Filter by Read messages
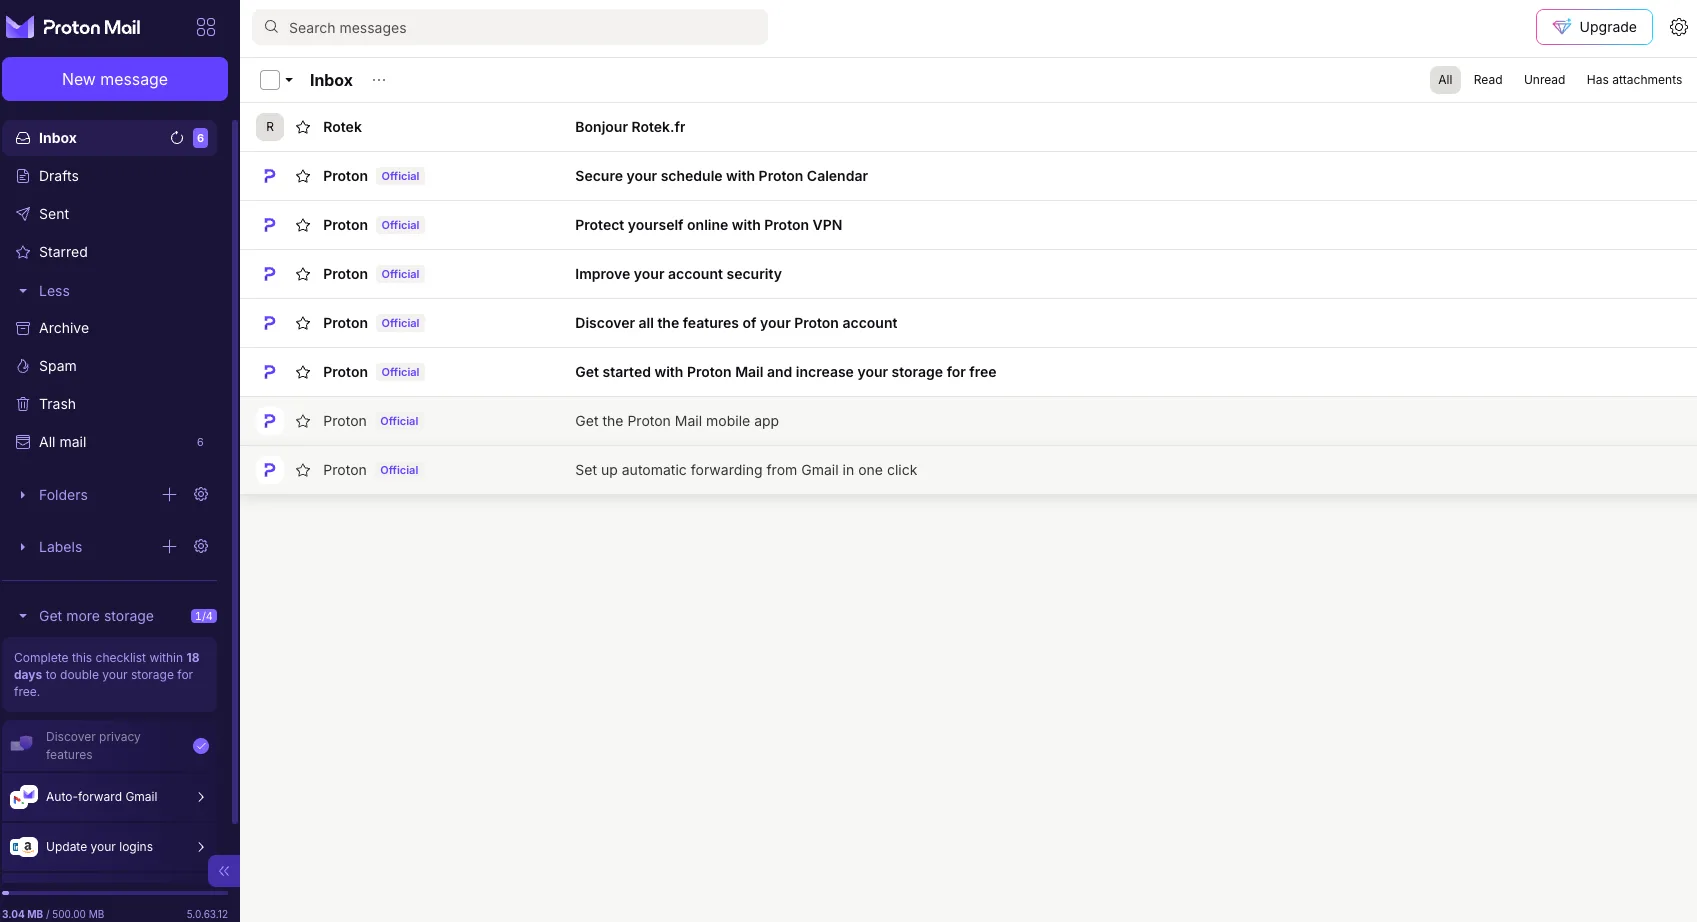 click(1488, 80)
